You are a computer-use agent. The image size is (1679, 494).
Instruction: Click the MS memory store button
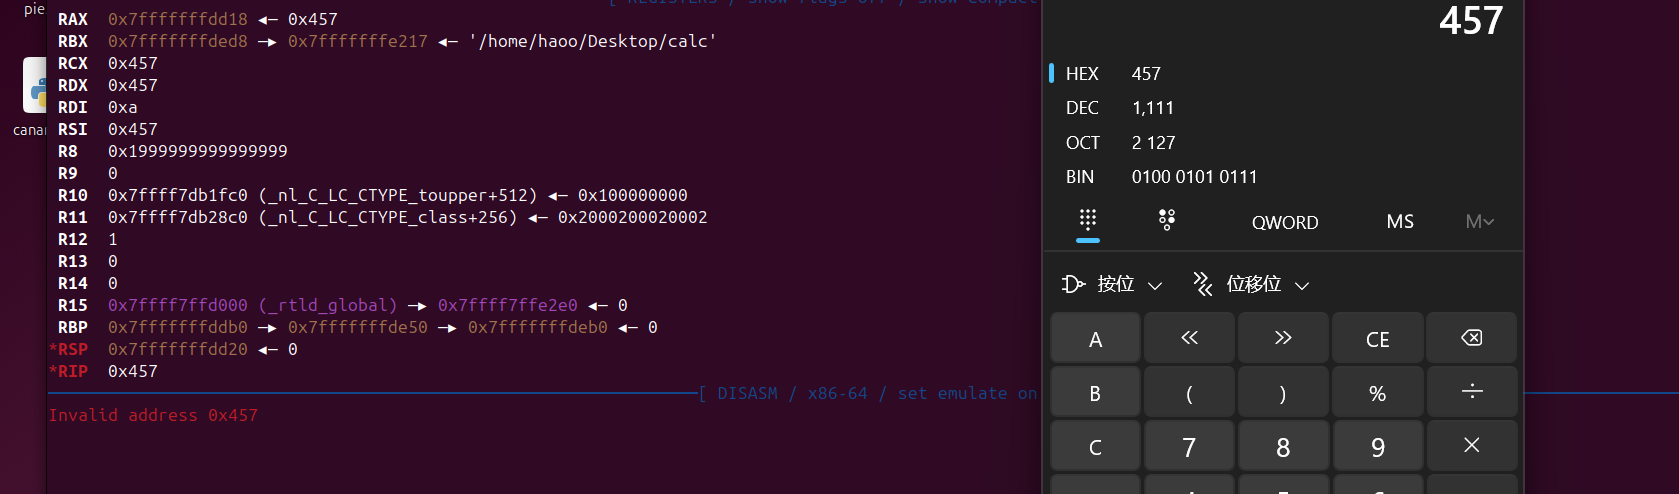click(x=1400, y=222)
